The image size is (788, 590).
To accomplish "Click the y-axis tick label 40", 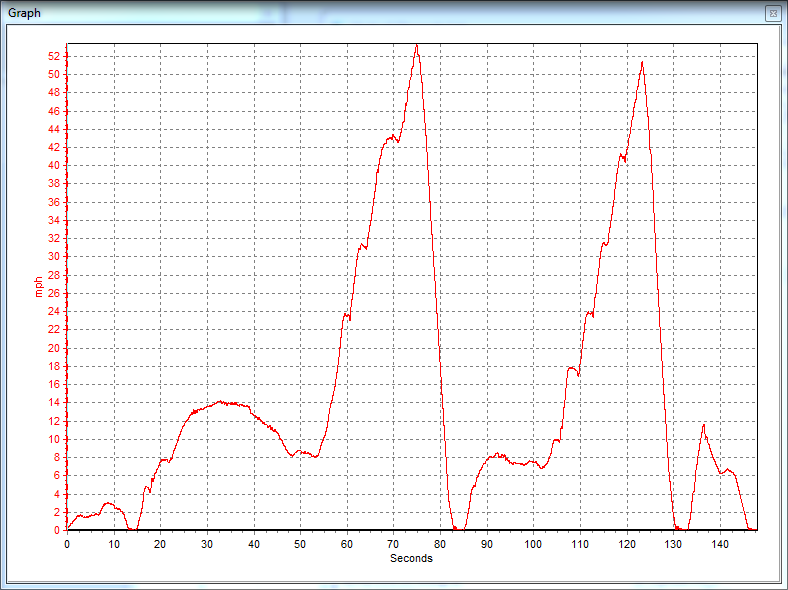I will point(55,165).
